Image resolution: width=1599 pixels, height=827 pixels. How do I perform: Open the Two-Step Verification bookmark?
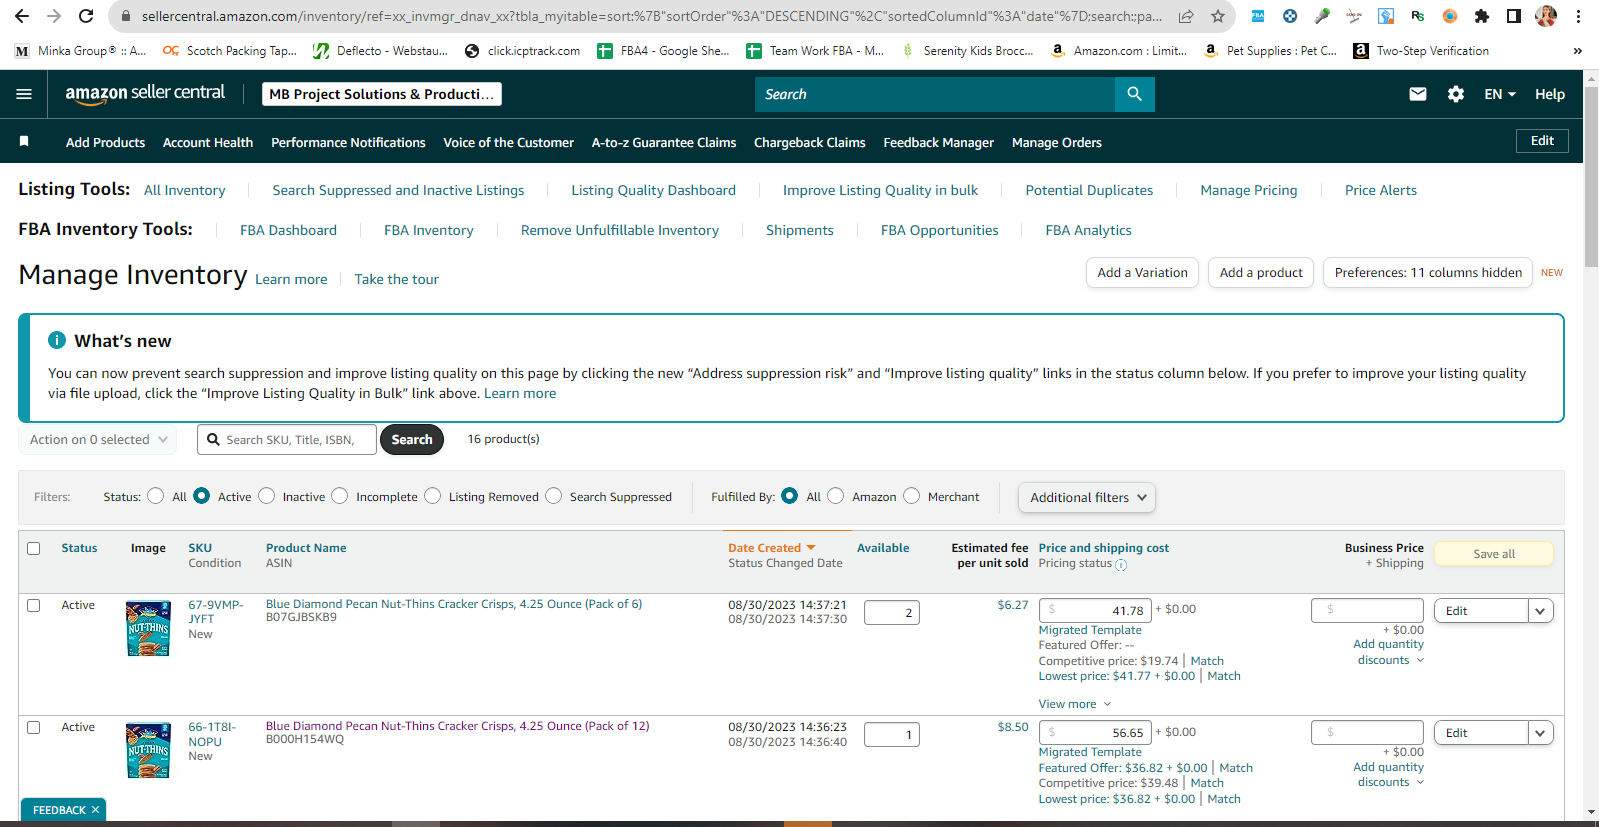tap(1421, 51)
